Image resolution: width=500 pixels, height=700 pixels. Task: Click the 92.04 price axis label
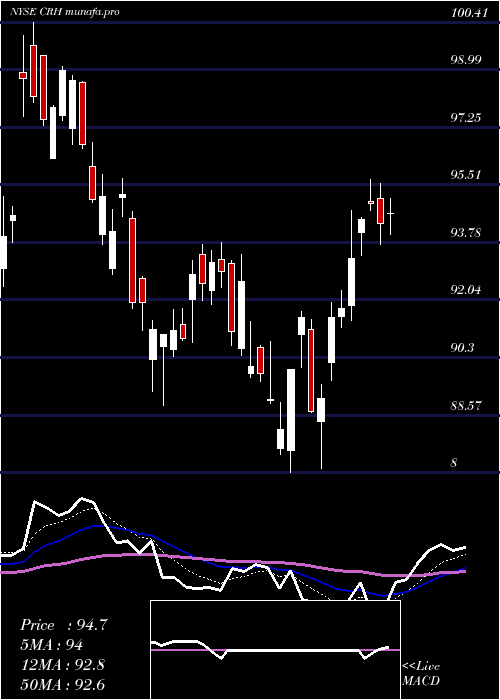point(466,290)
